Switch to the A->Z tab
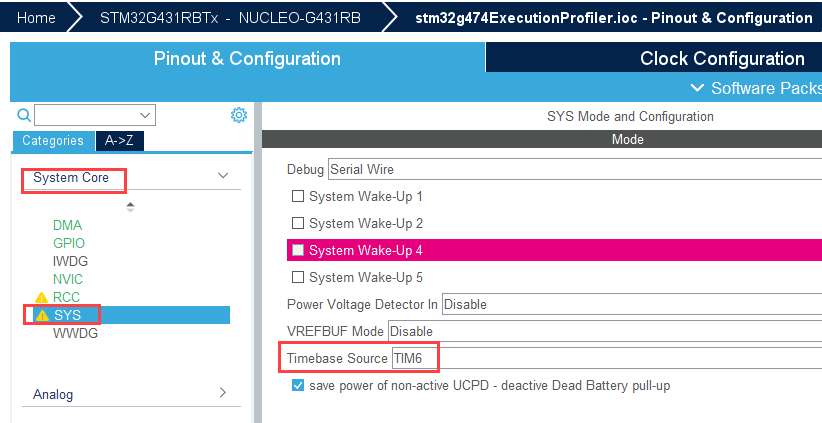The width and height of the screenshot is (822, 423). [x=120, y=141]
